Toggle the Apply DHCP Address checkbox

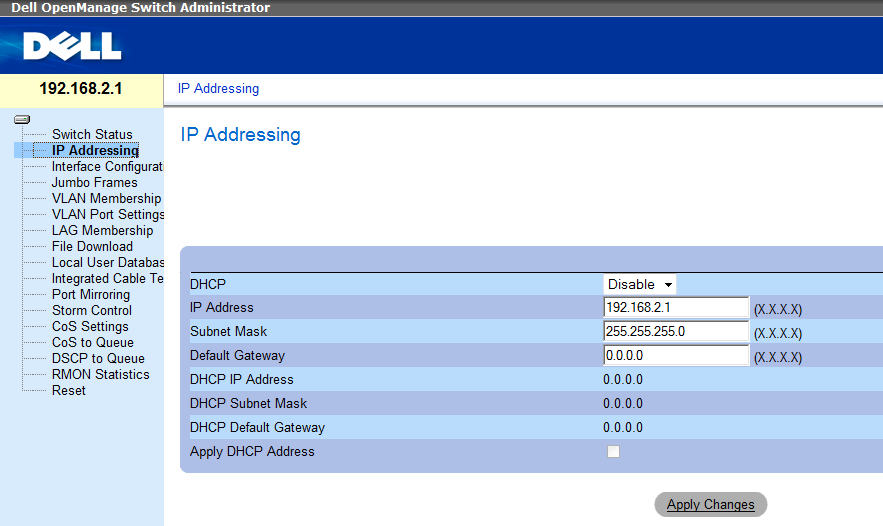click(x=613, y=452)
